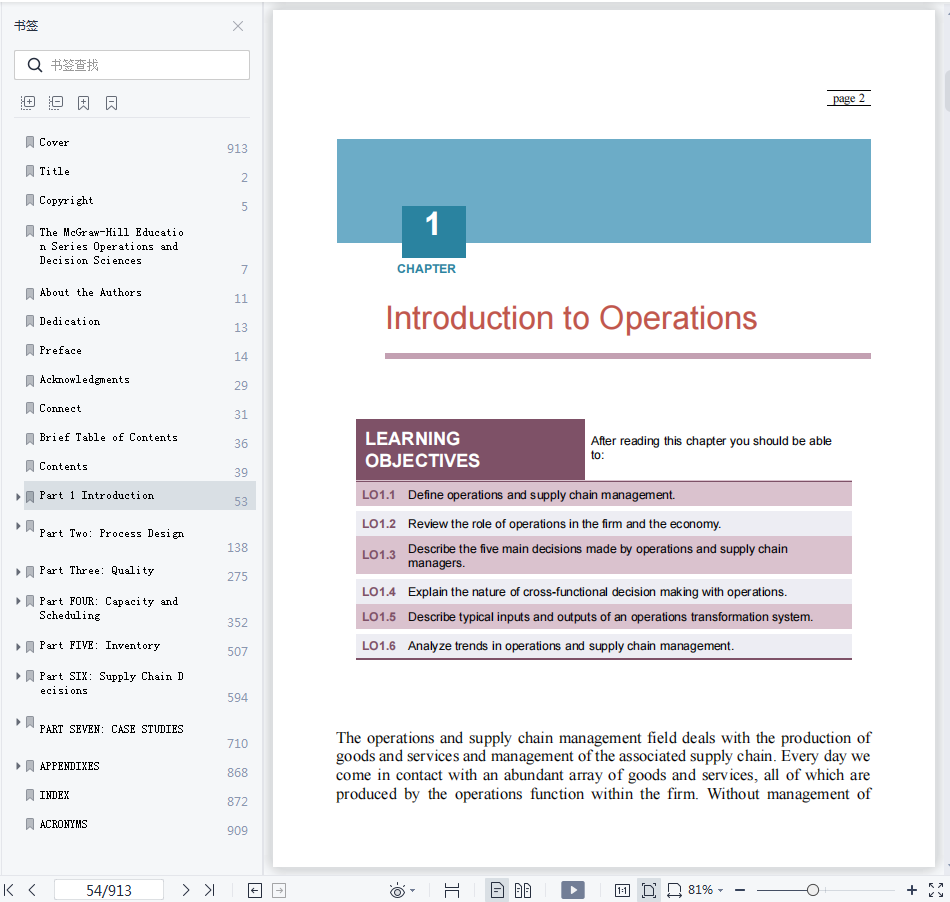The width and height of the screenshot is (950, 902).
Task: Click the icon right of the eye mode button
Action: pos(452,890)
